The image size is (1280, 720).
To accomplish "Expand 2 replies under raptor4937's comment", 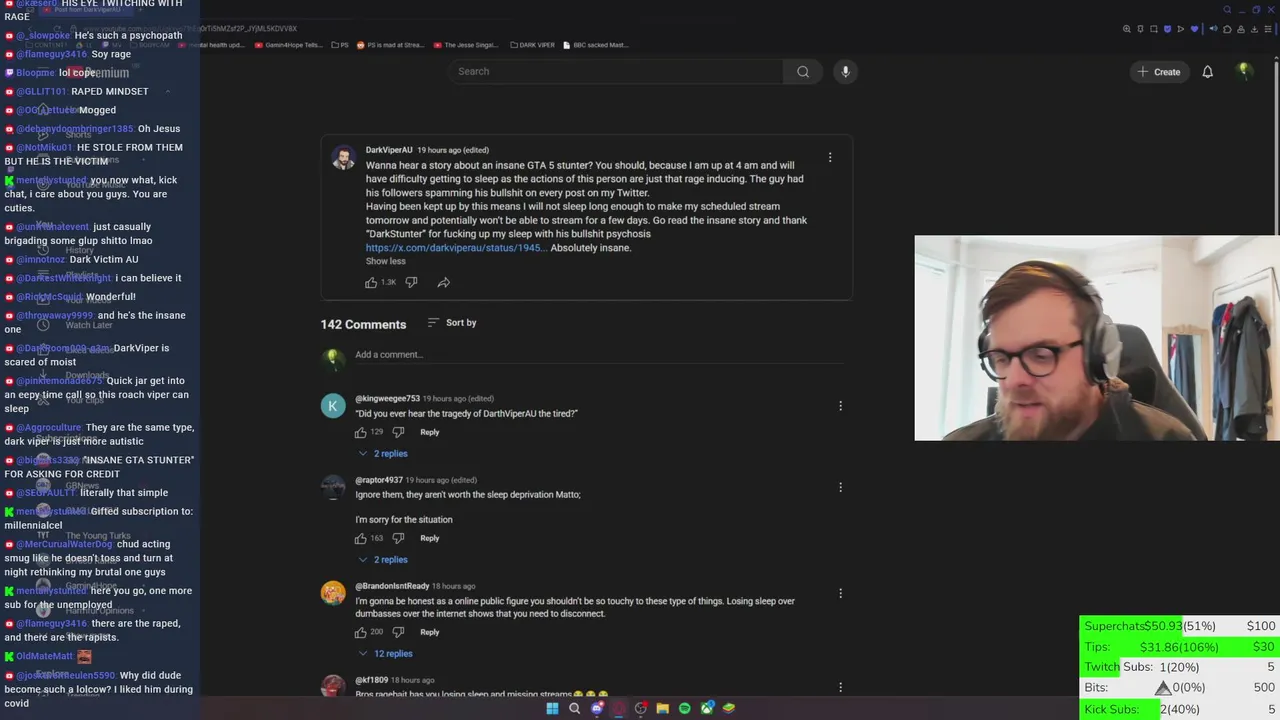I will click(383, 560).
